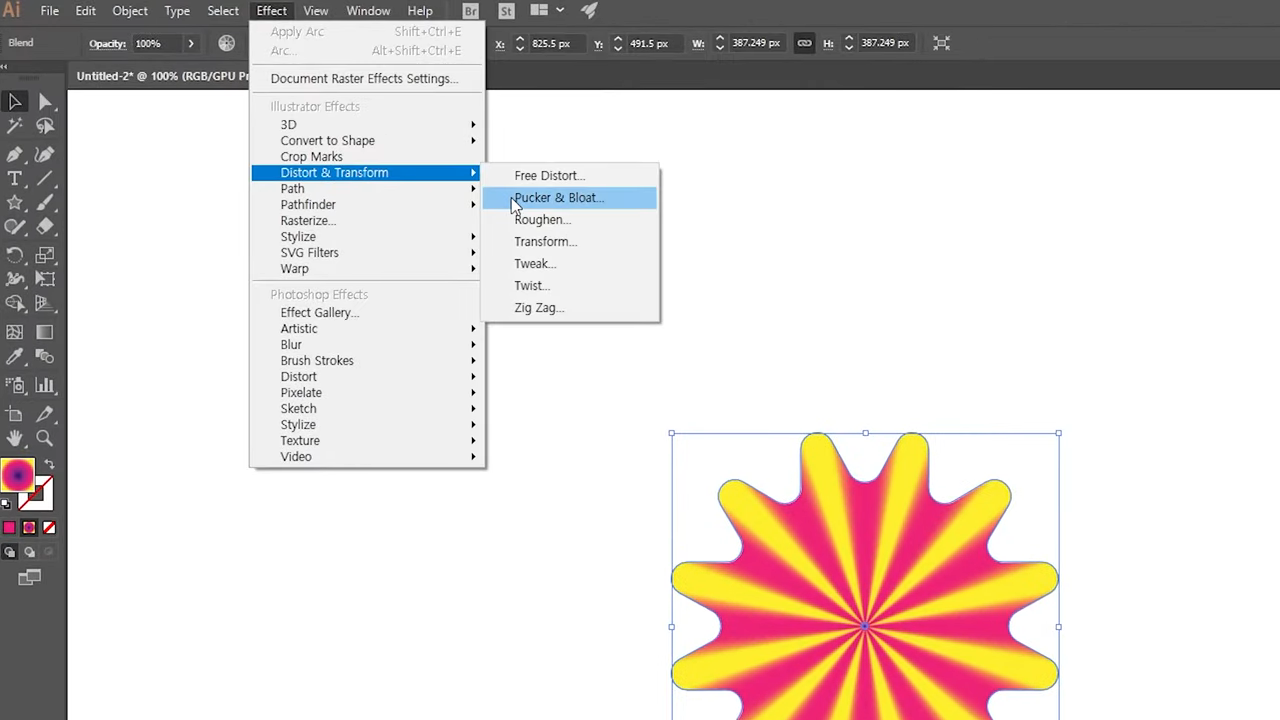This screenshot has width=1280, height=720.
Task: Select the Shaper tool
Action: tap(15, 227)
